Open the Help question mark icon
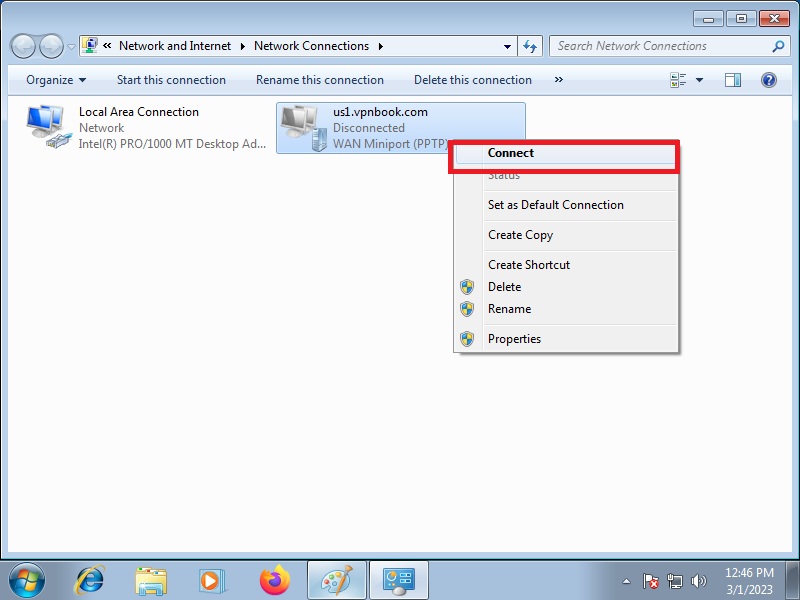Viewport: 800px width, 600px height. pyautogui.click(x=769, y=80)
